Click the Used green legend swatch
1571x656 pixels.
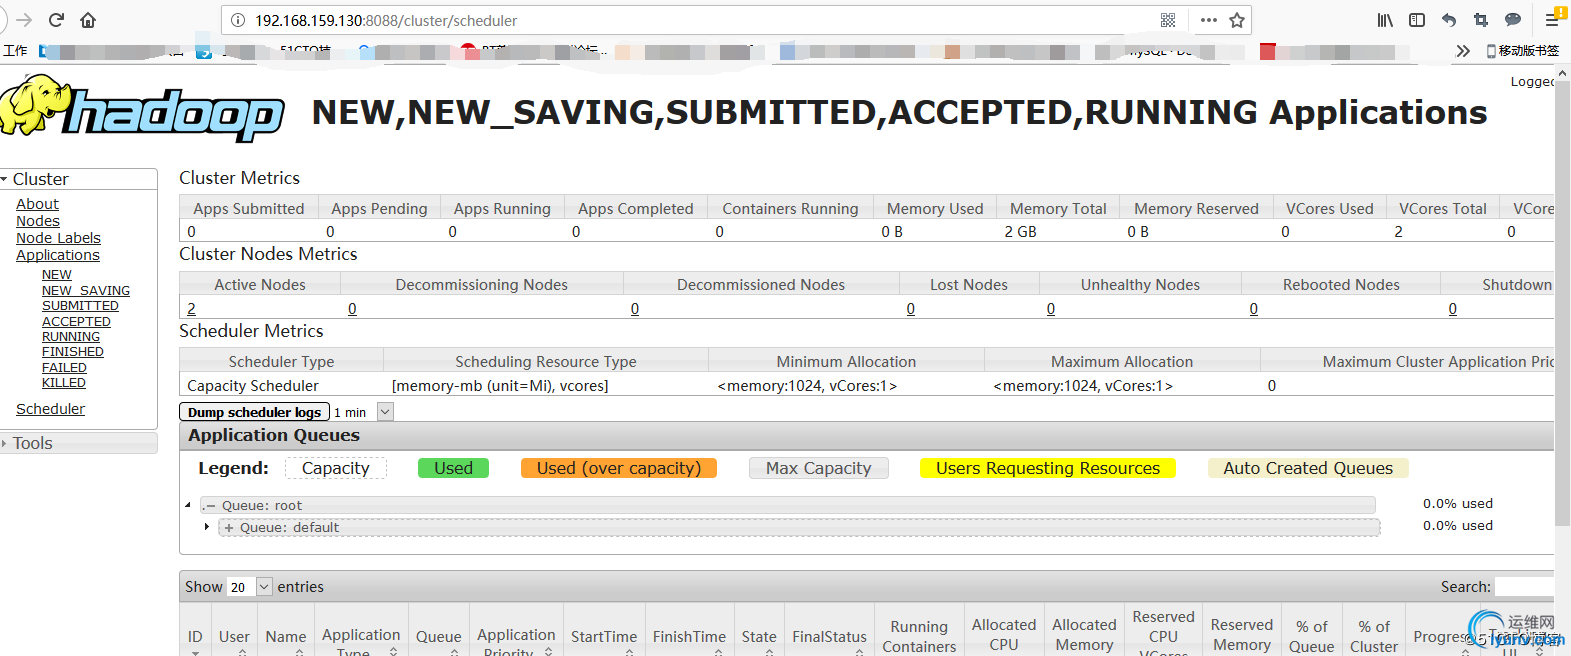point(453,468)
